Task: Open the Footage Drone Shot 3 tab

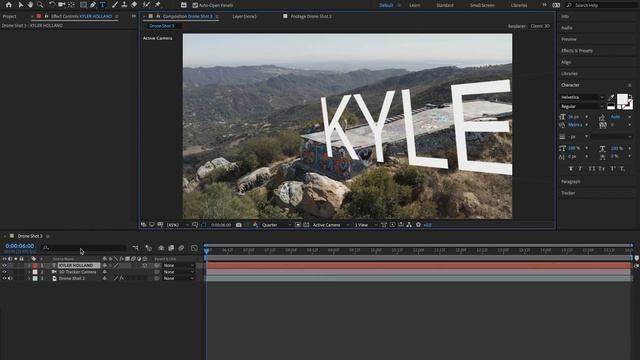Action: tap(311, 16)
